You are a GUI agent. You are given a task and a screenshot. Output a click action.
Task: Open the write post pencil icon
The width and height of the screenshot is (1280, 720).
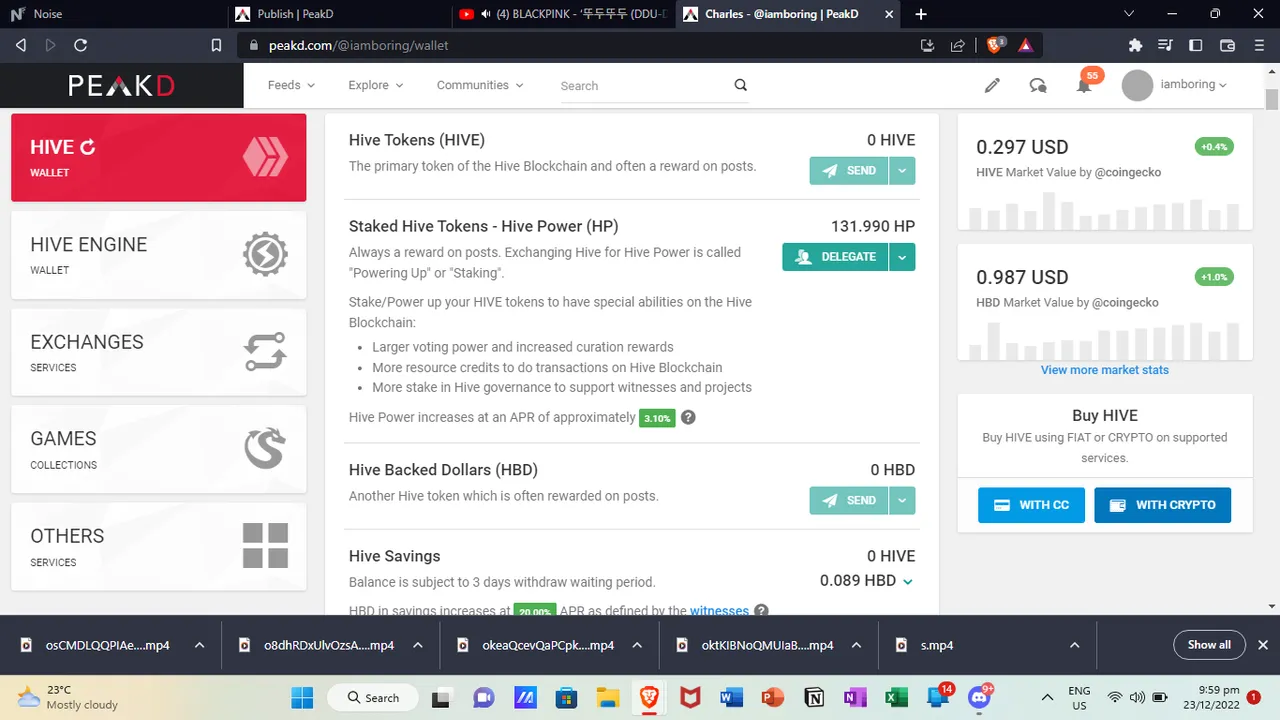tap(992, 85)
